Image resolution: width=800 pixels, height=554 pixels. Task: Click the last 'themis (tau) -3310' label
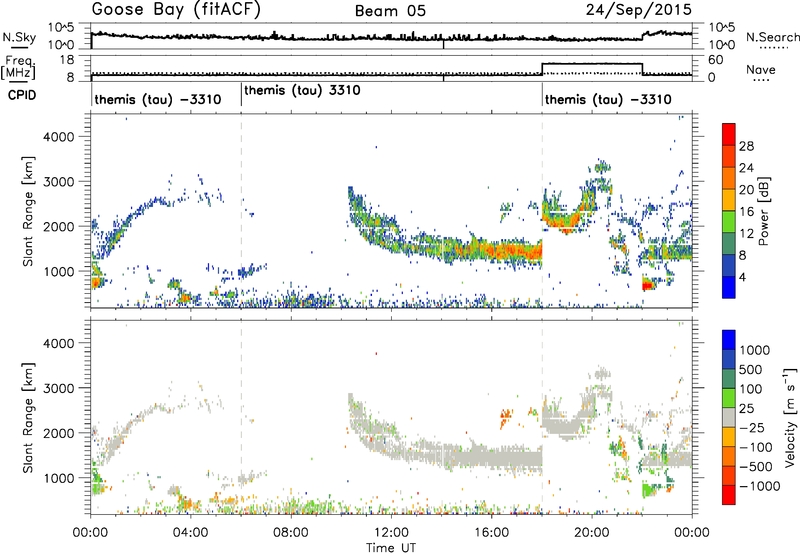608,99
